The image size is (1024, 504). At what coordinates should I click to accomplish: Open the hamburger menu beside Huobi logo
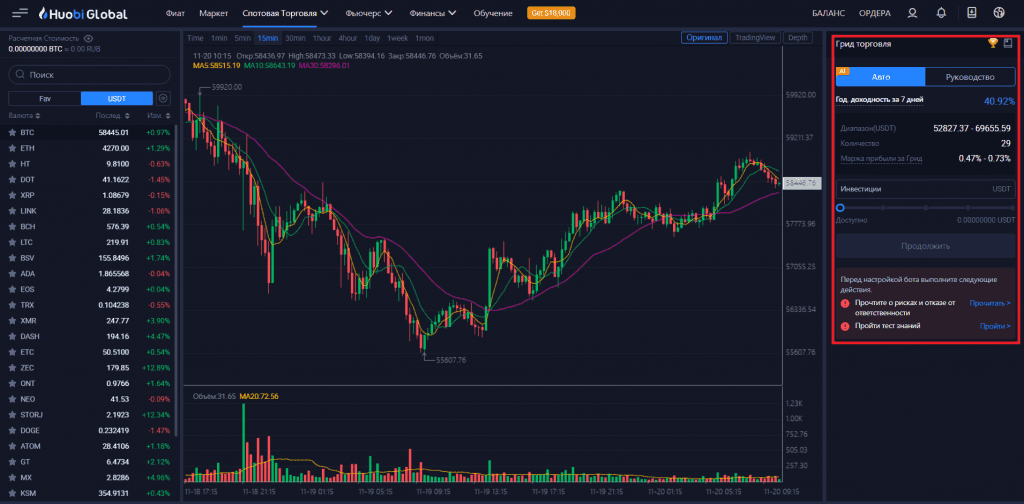pos(20,13)
